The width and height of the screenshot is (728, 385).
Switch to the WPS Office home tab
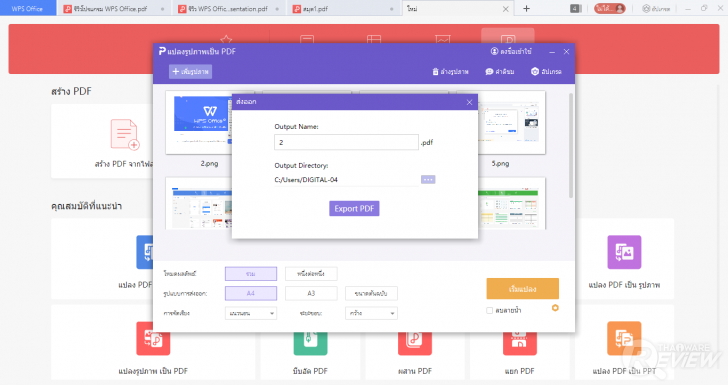pyautogui.click(x=27, y=8)
